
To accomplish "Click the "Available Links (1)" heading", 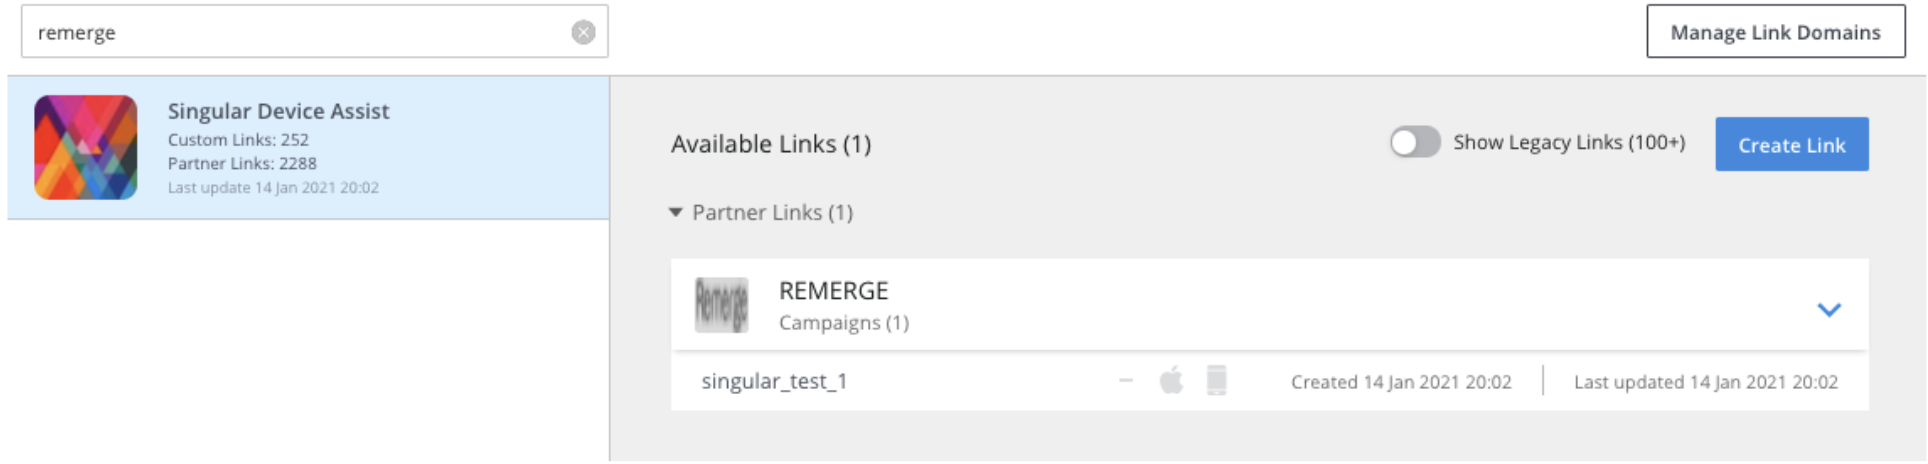I will [771, 144].
